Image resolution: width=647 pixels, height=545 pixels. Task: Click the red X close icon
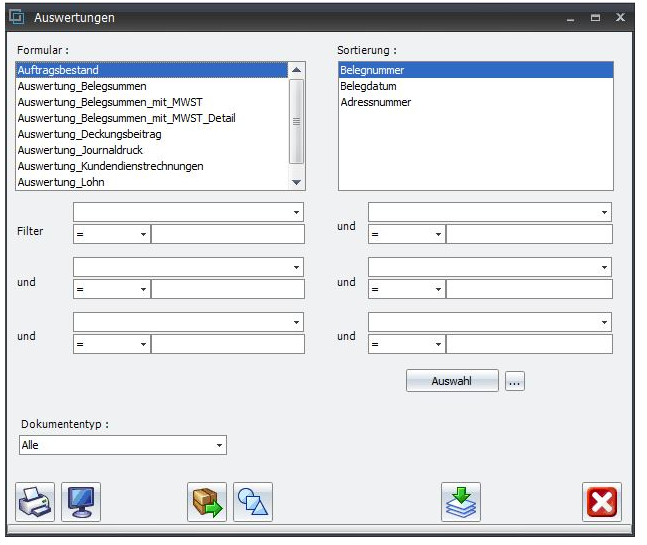point(602,501)
